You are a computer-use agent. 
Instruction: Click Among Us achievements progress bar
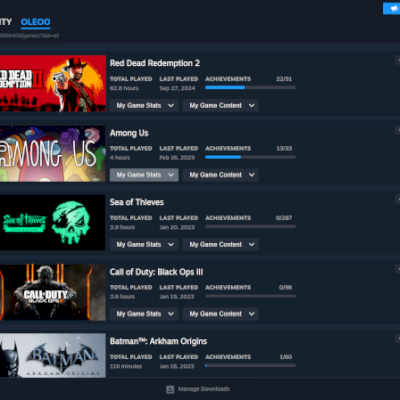250,157
